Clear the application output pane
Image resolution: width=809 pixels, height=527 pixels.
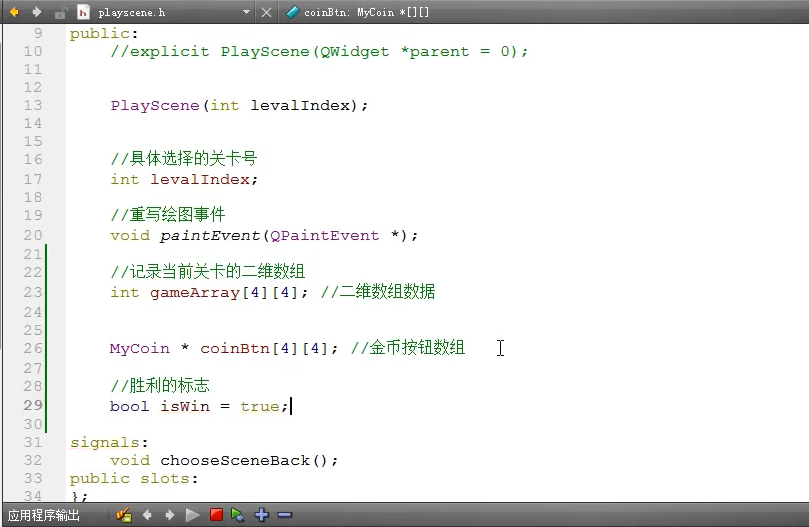[x=124, y=515]
